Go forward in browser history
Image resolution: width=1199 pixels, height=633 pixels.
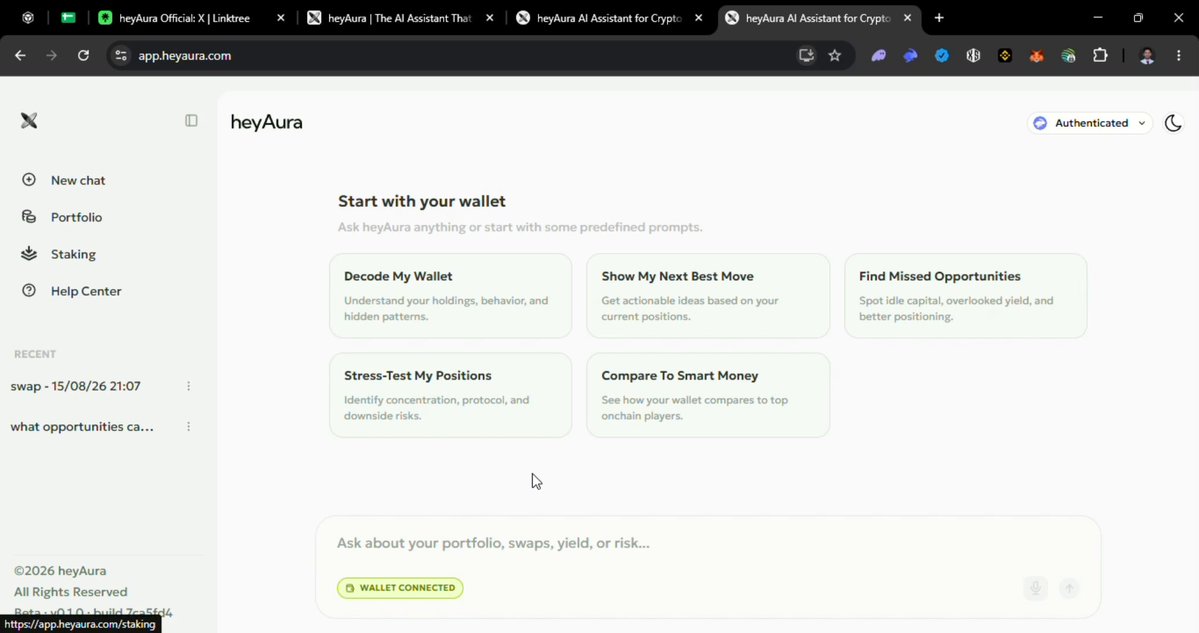pos(51,55)
